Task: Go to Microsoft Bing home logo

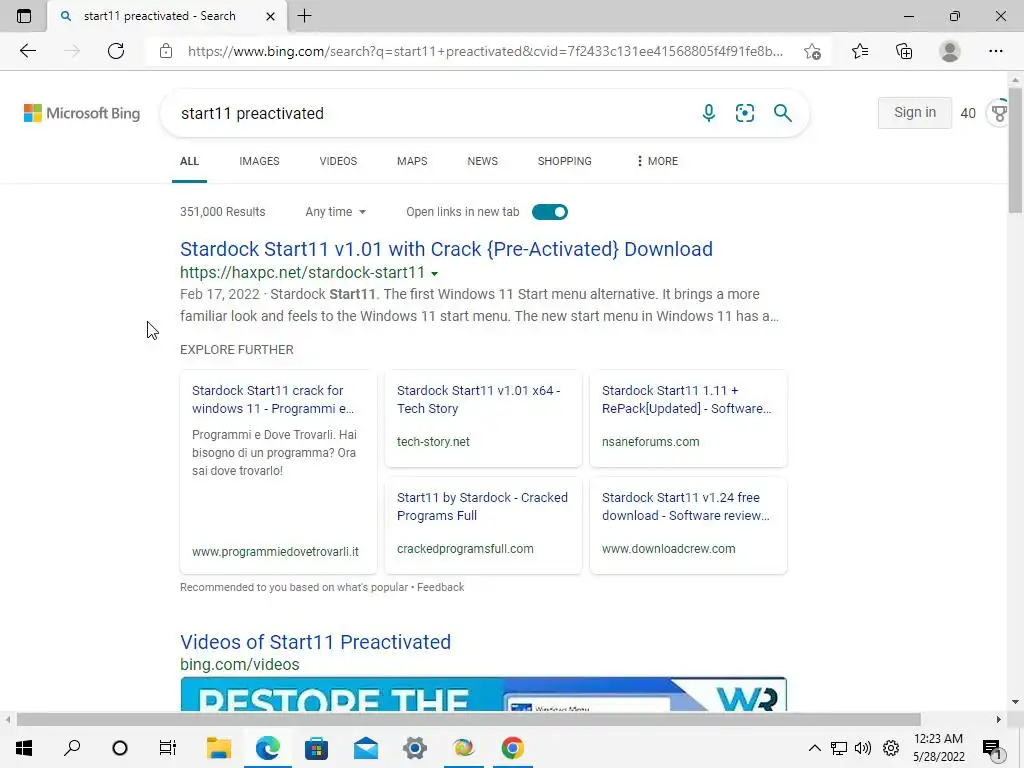Action: click(82, 113)
